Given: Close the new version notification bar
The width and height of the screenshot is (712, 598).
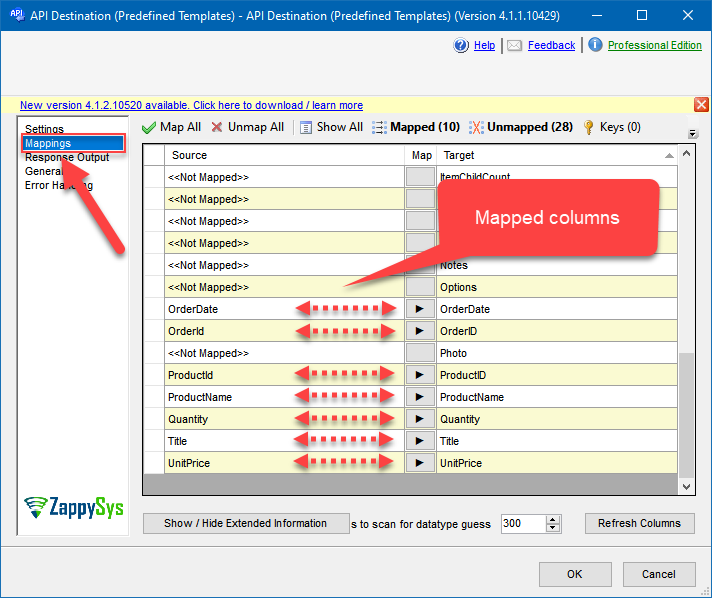Looking at the screenshot, I should (701, 105).
